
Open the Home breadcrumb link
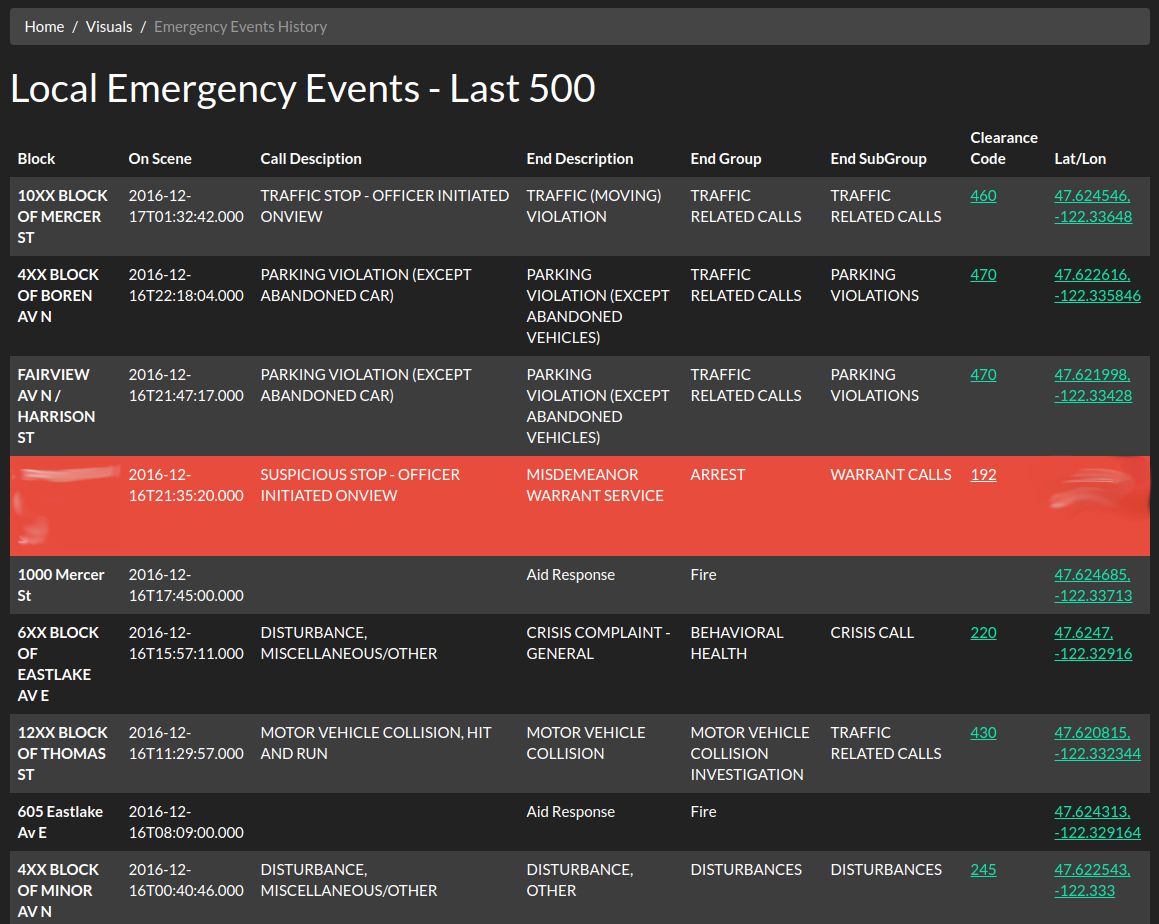(44, 27)
